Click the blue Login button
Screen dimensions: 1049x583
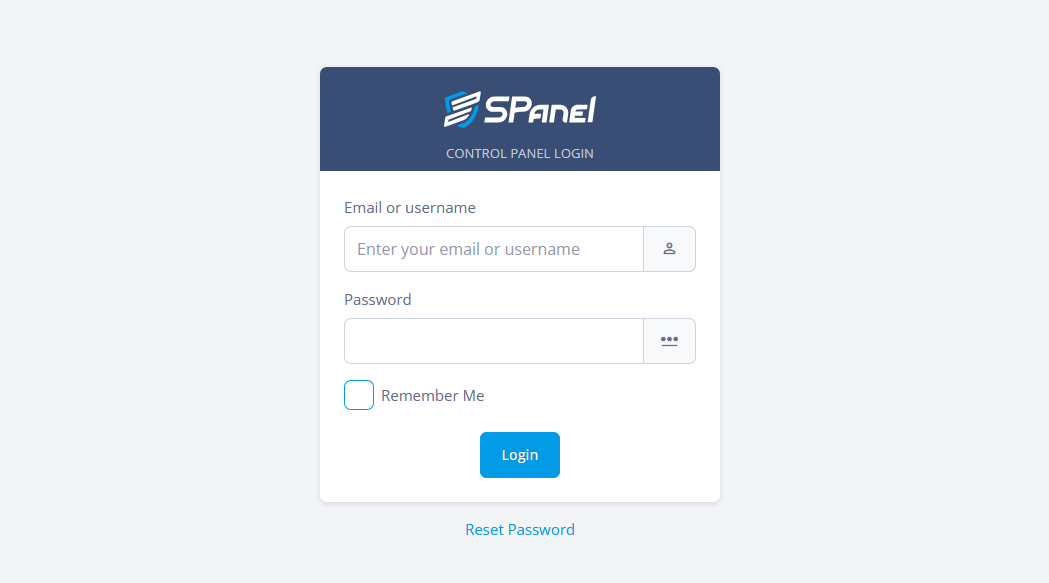(x=520, y=455)
